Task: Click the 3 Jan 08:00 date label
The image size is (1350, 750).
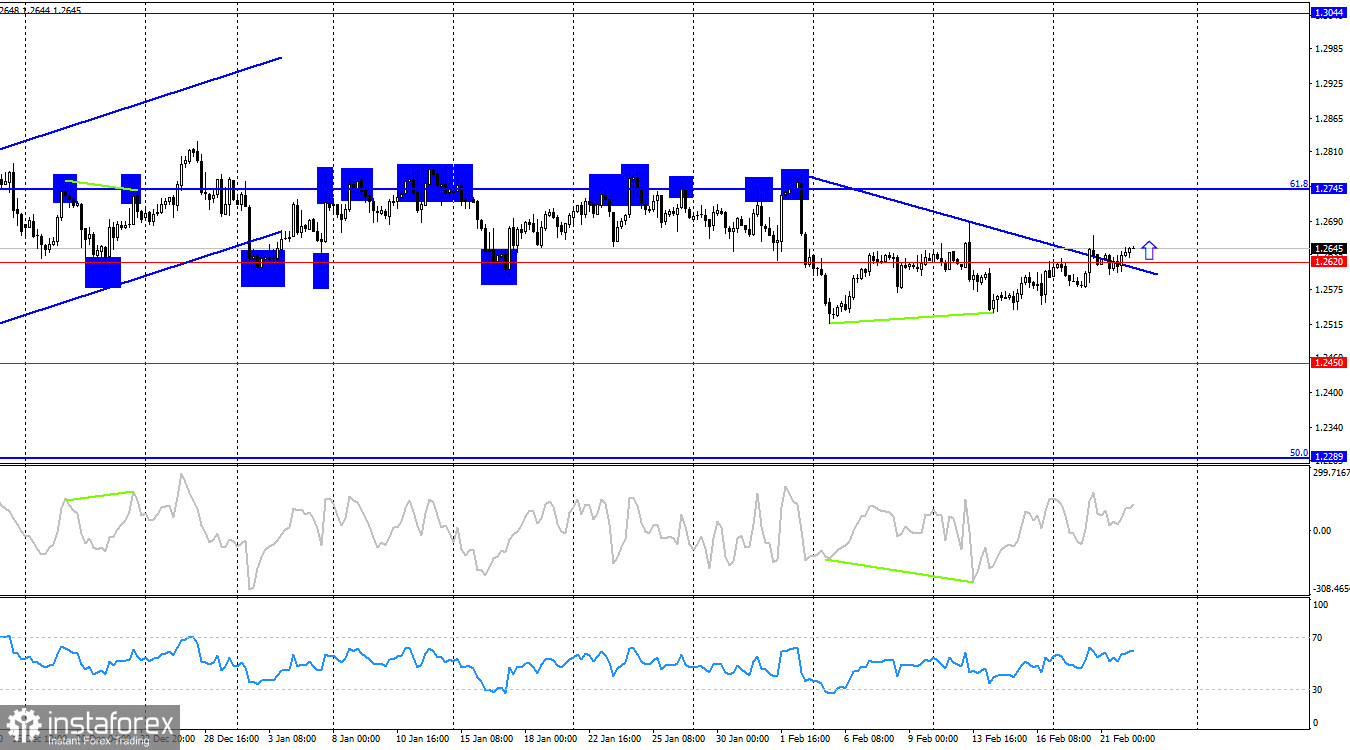Action: tap(292, 739)
